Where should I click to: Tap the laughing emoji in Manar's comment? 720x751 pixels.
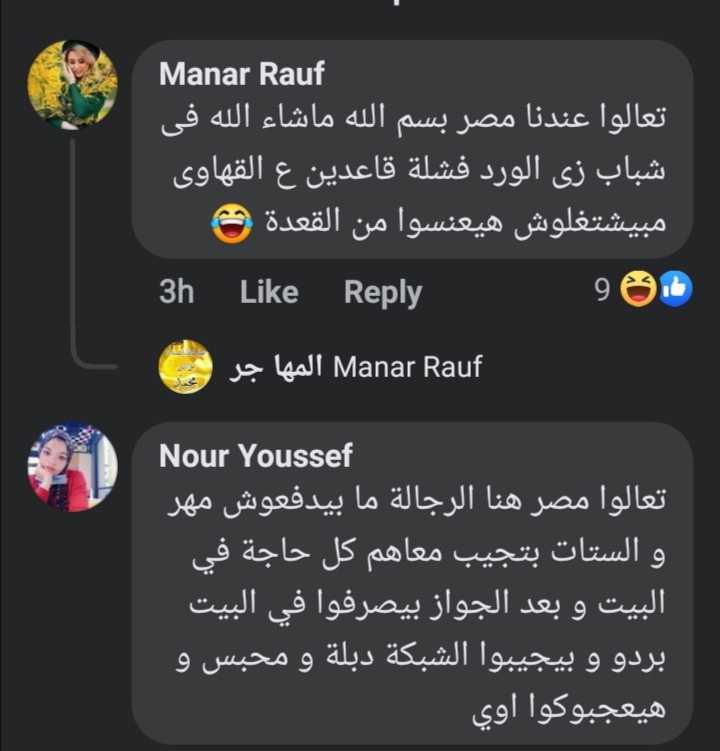(x=231, y=223)
